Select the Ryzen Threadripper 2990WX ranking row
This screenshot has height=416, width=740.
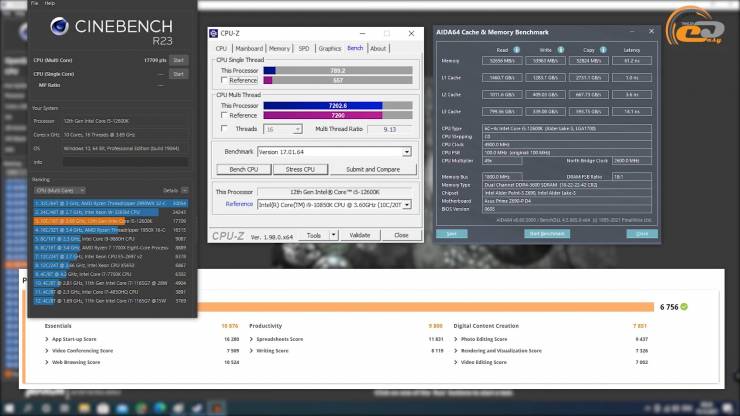tap(110, 204)
